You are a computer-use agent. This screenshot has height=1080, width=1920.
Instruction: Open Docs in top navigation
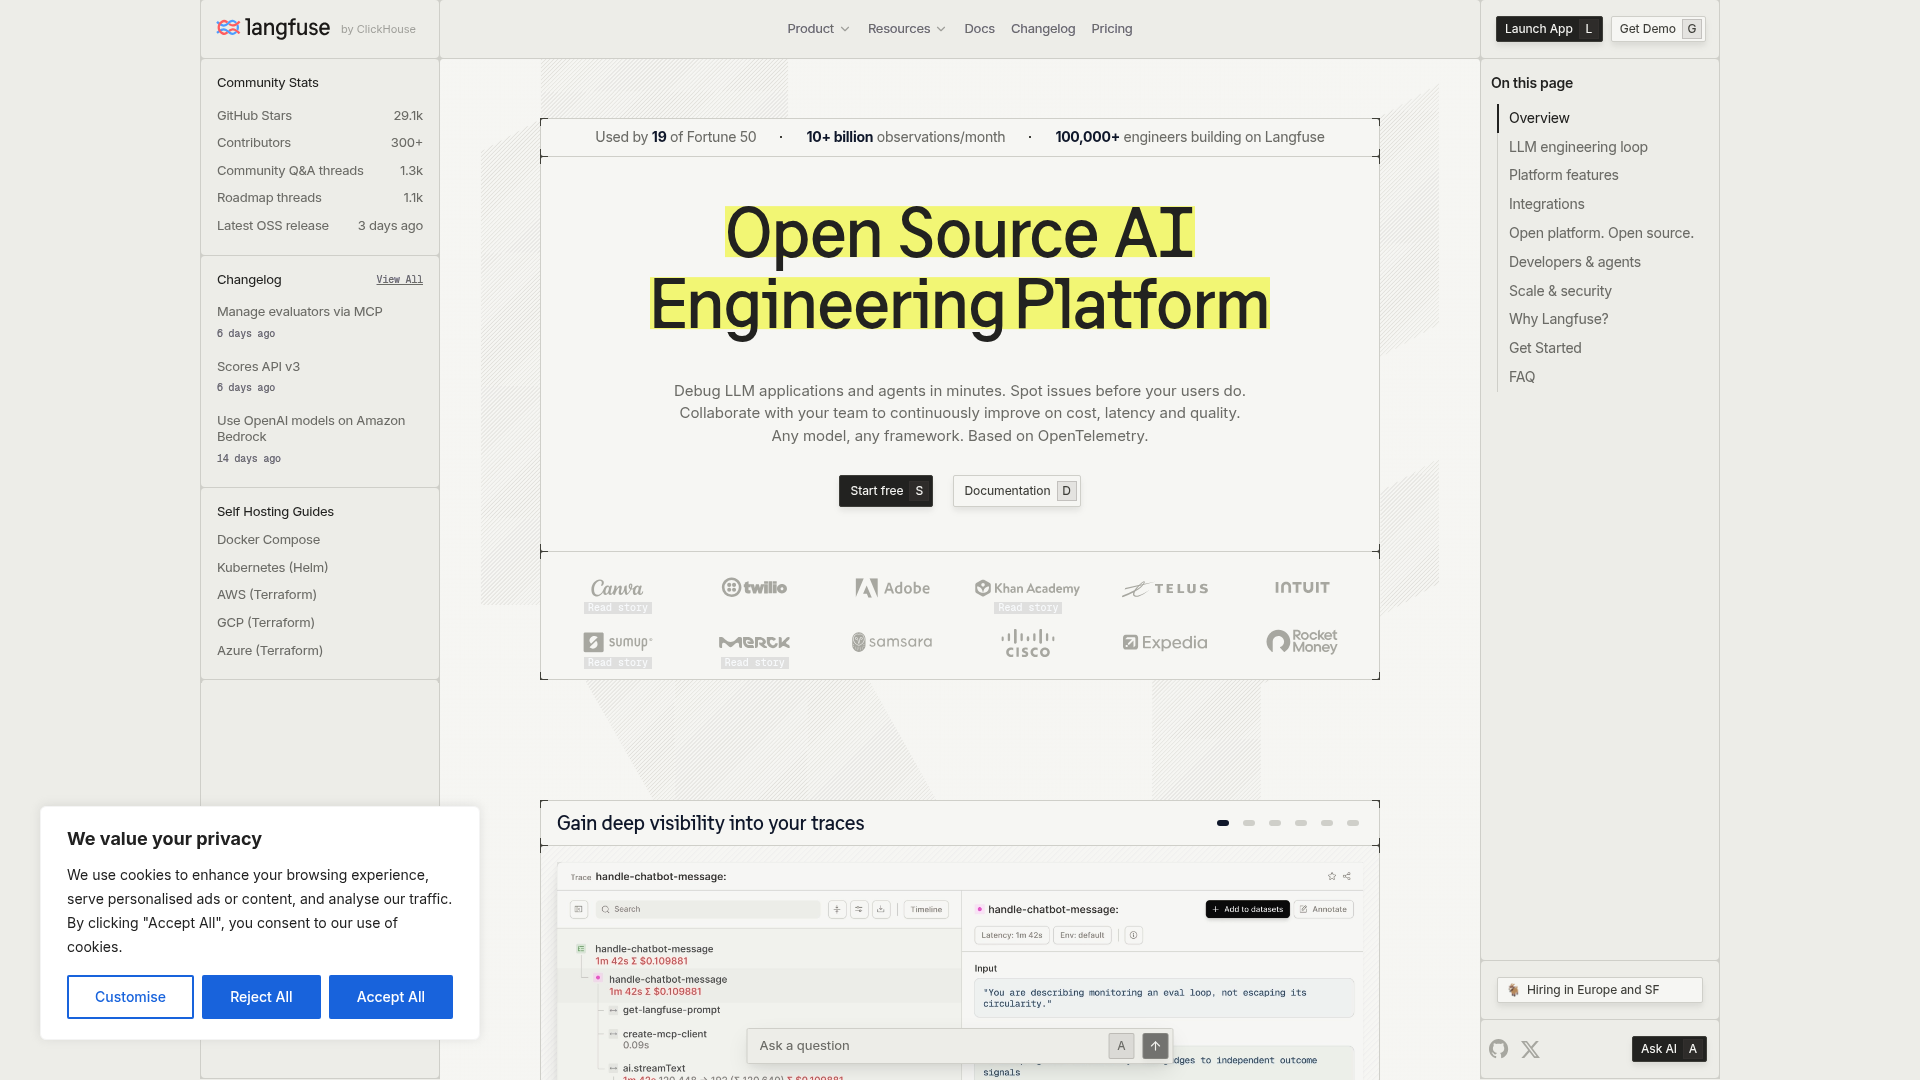click(979, 29)
